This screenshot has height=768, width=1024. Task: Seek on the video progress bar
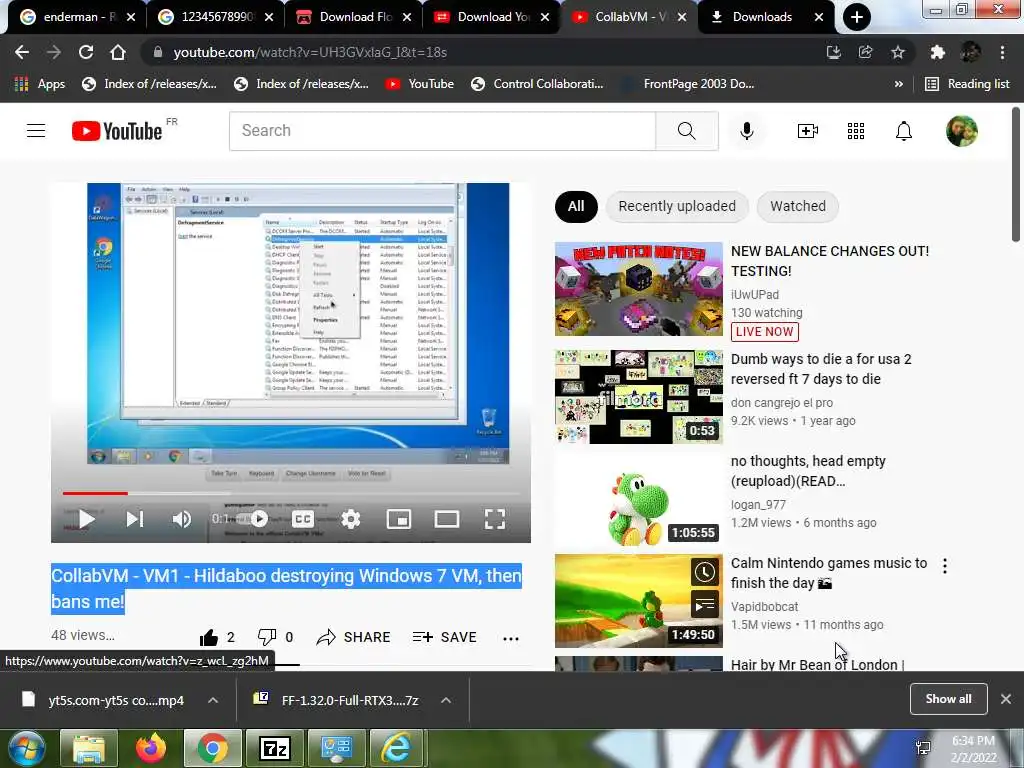pyautogui.click(x=291, y=493)
